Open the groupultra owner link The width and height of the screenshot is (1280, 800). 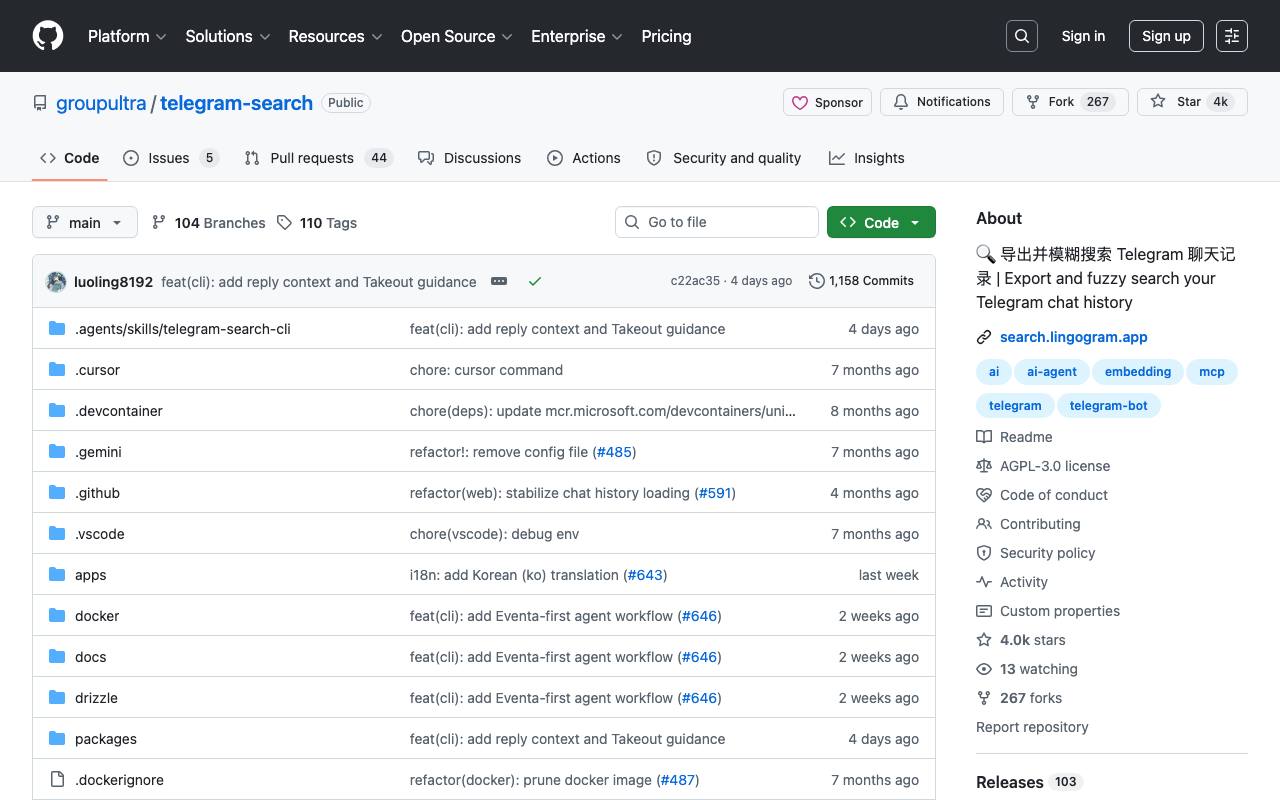tap(101, 103)
